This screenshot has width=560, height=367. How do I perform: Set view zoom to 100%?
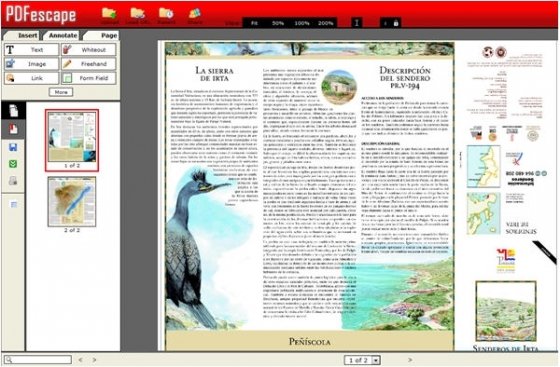pyautogui.click(x=302, y=23)
